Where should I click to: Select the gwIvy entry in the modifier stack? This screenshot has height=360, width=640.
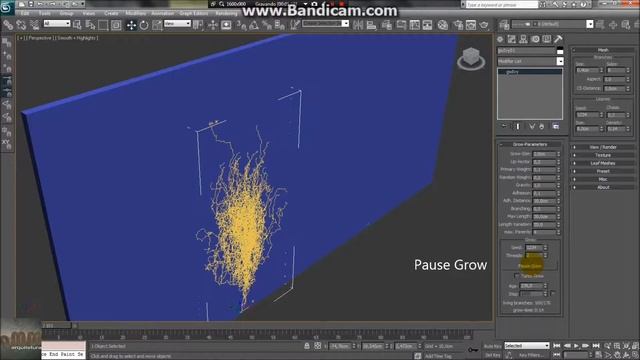tap(530, 71)
